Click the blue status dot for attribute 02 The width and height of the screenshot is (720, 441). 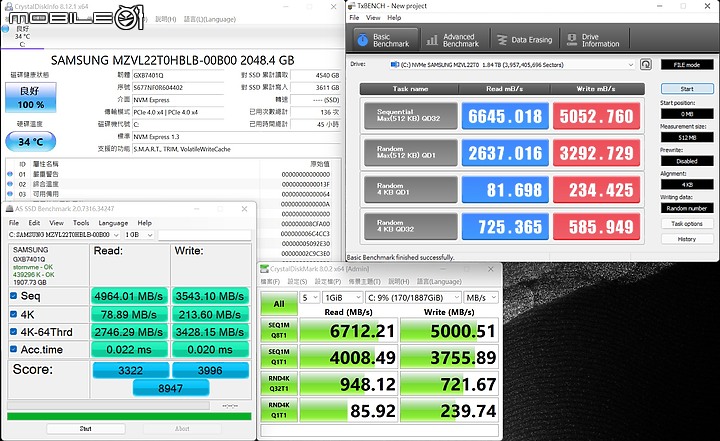tap(10, 184)
